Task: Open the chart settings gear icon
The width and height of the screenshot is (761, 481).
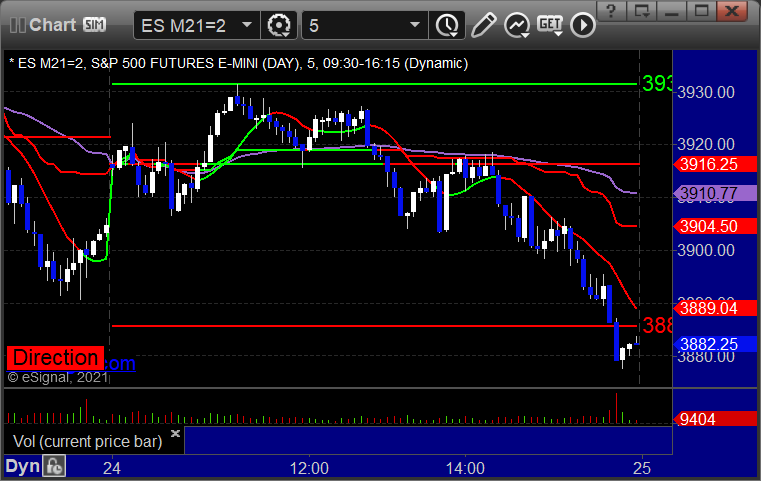Action: [279, 25]
